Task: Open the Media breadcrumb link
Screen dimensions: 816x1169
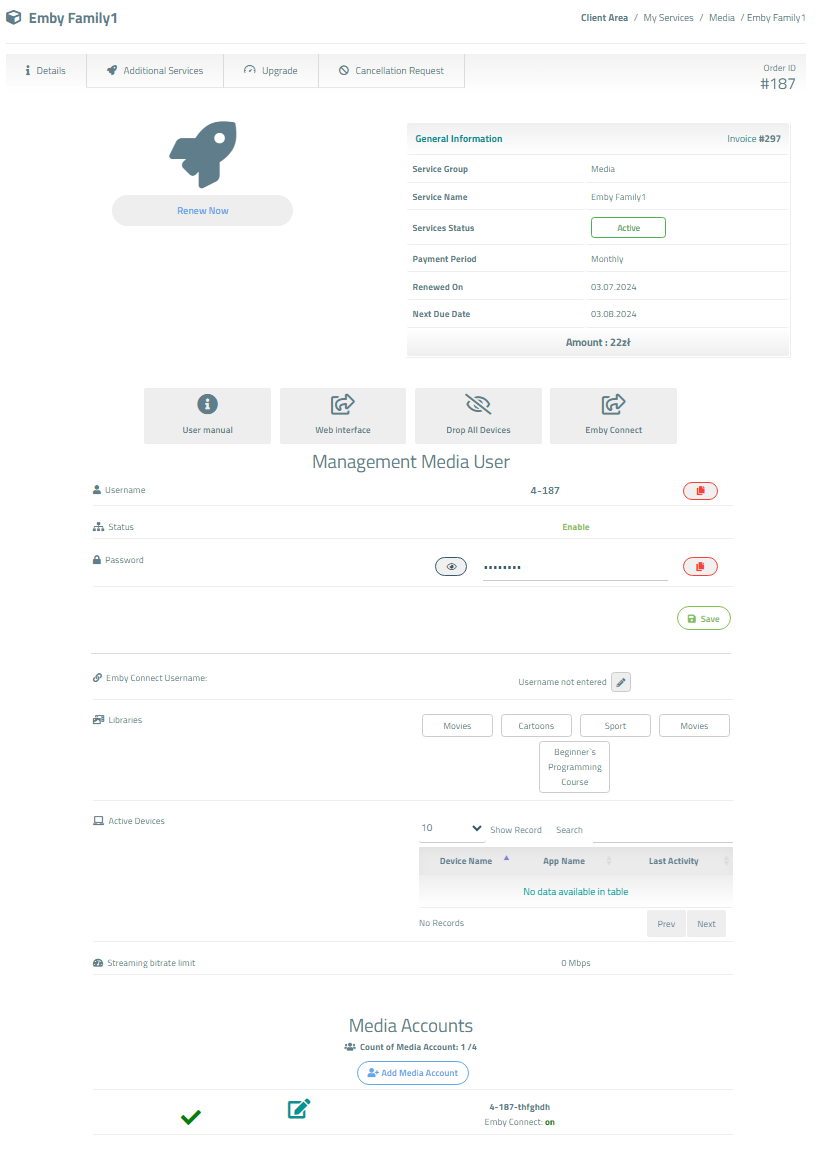Action: point(721,18)
